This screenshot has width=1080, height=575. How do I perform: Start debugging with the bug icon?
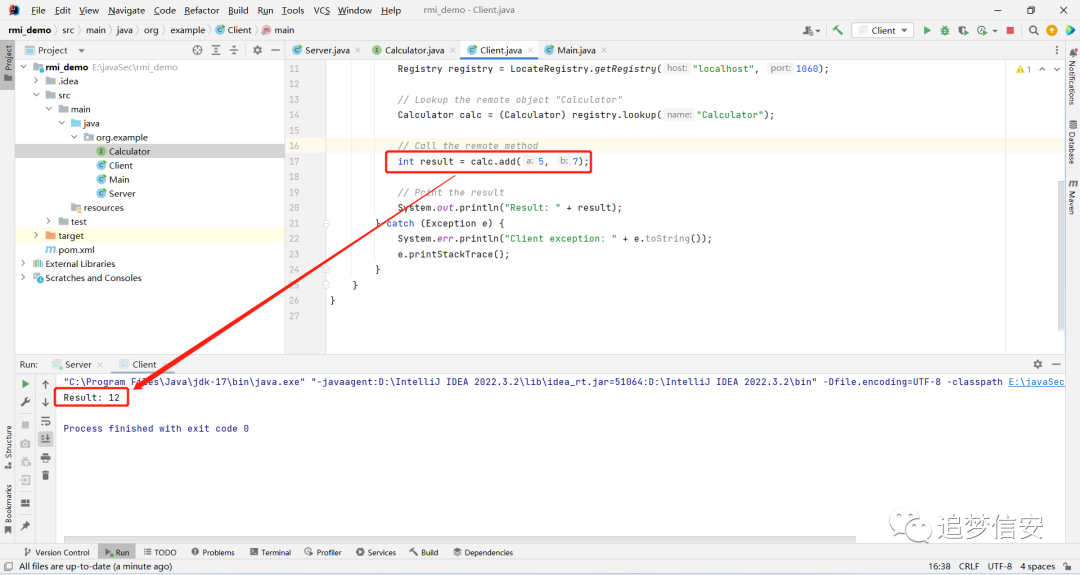[945, 30]
